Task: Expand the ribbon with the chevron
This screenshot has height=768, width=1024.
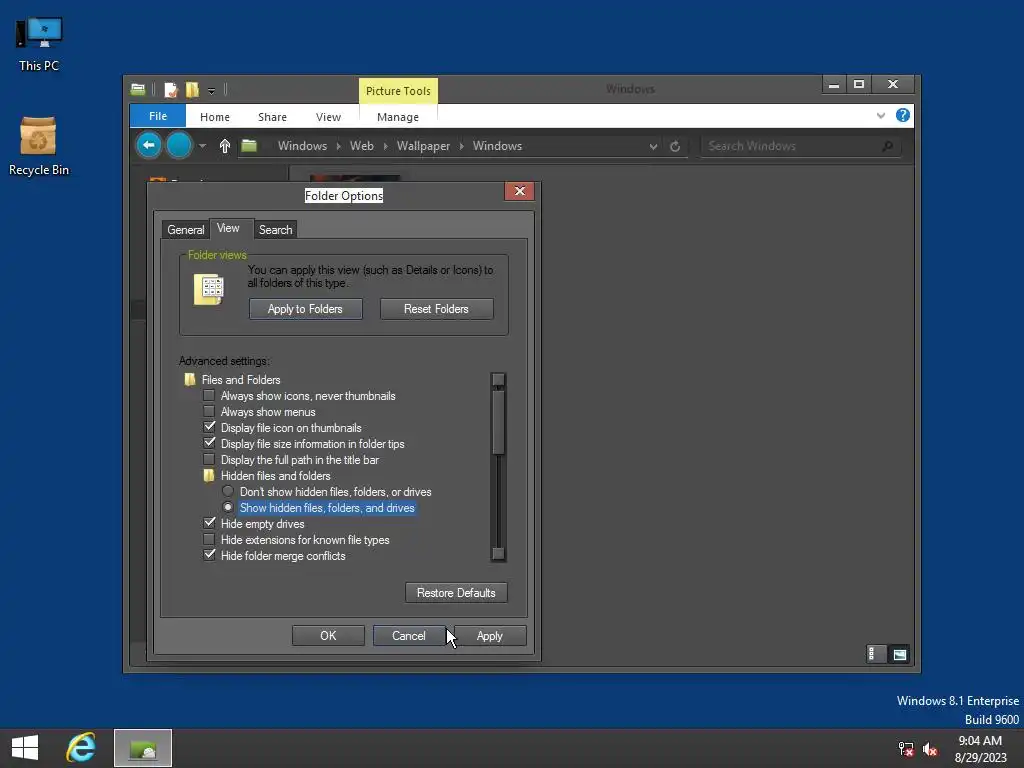Action: pos(880,116)
